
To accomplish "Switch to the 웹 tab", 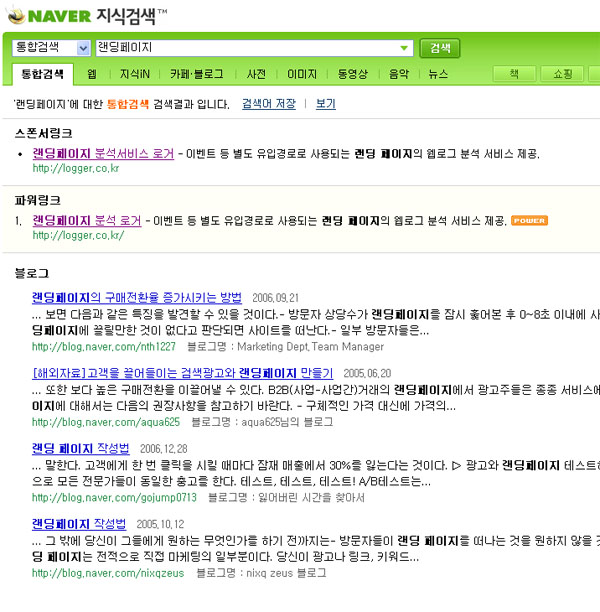I will (x=91, y=74).
